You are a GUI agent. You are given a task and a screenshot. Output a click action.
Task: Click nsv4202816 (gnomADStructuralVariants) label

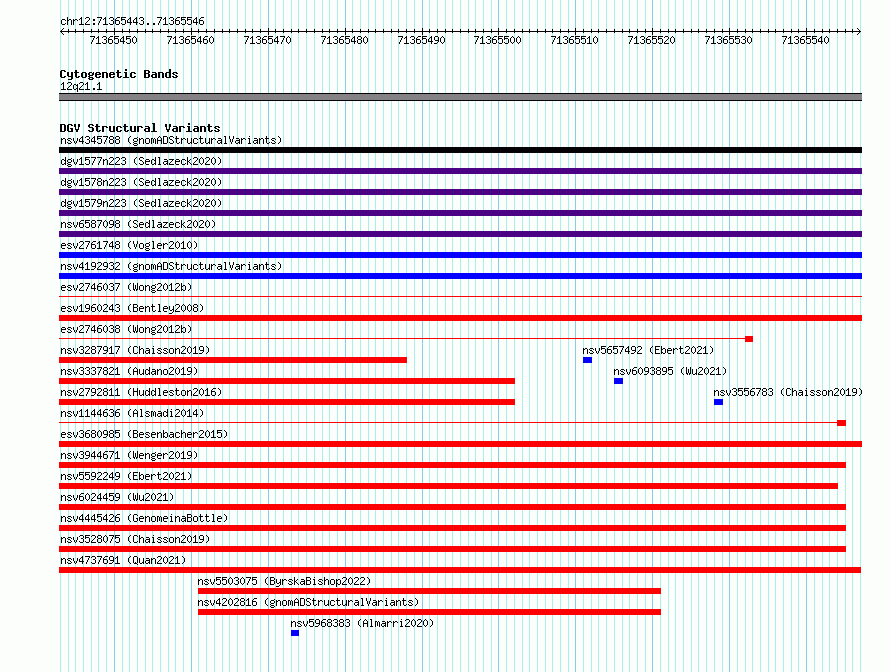pyautogui.click(x=308, y=602)
